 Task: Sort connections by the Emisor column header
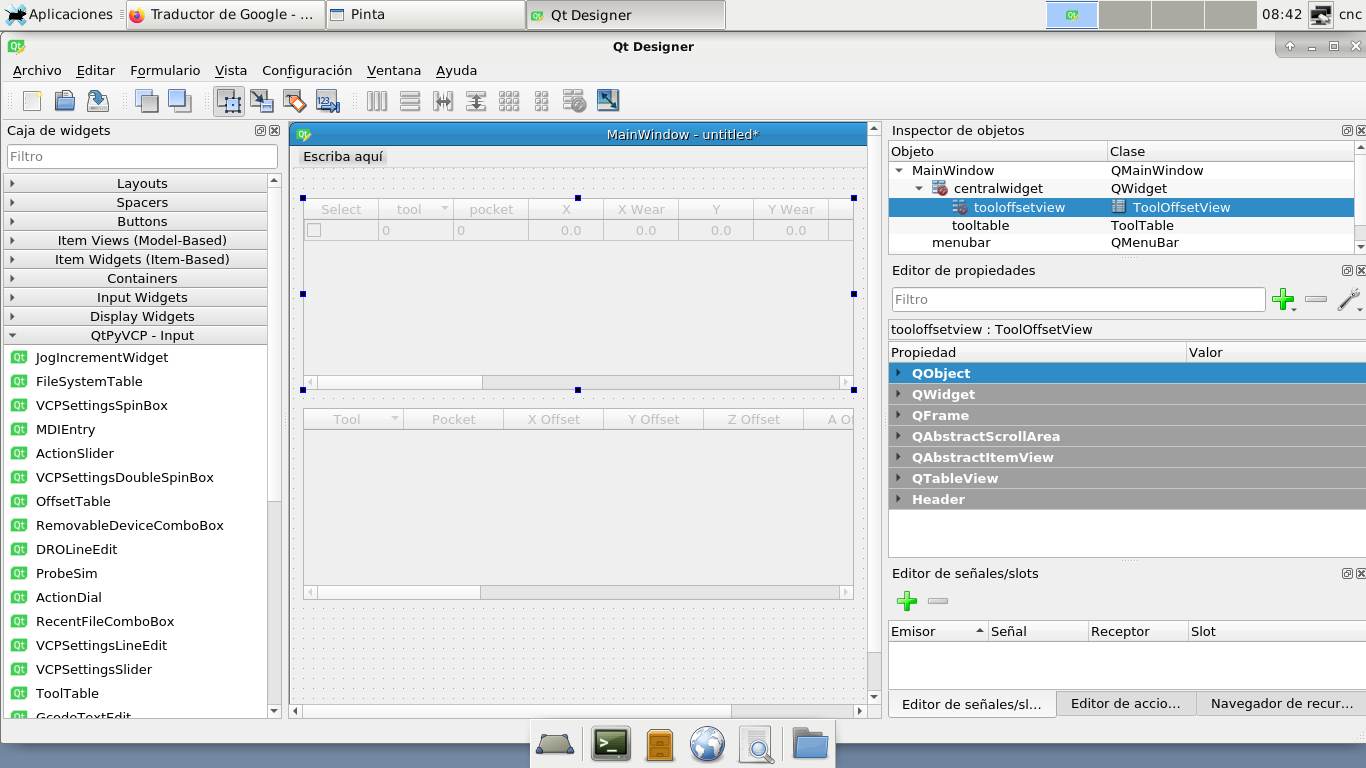(x=938, y=631)
